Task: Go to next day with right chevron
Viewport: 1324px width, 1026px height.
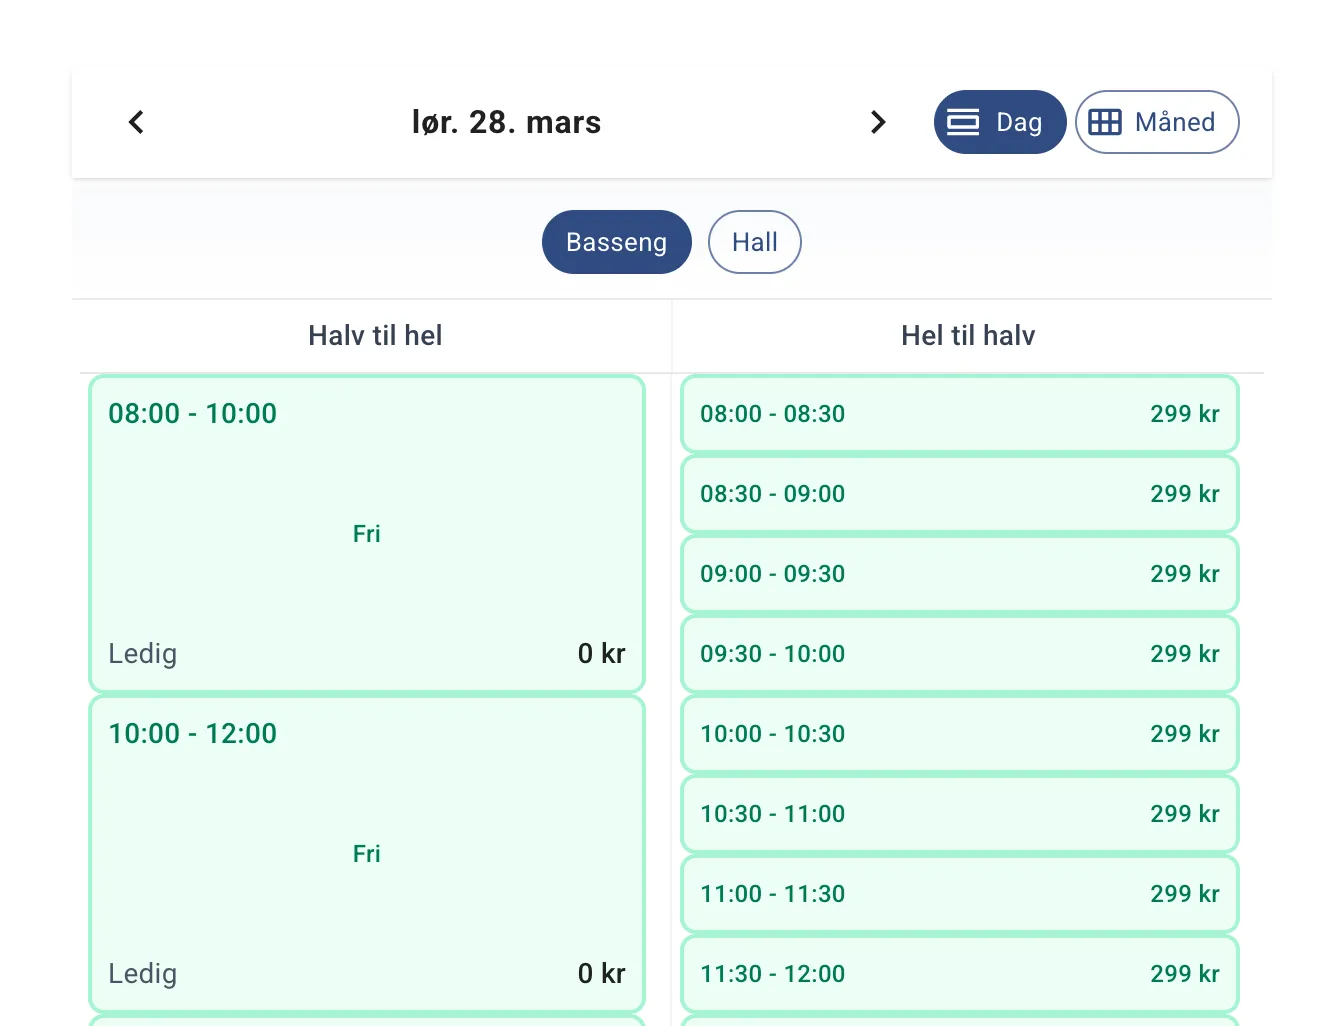Action: [877, 122]
